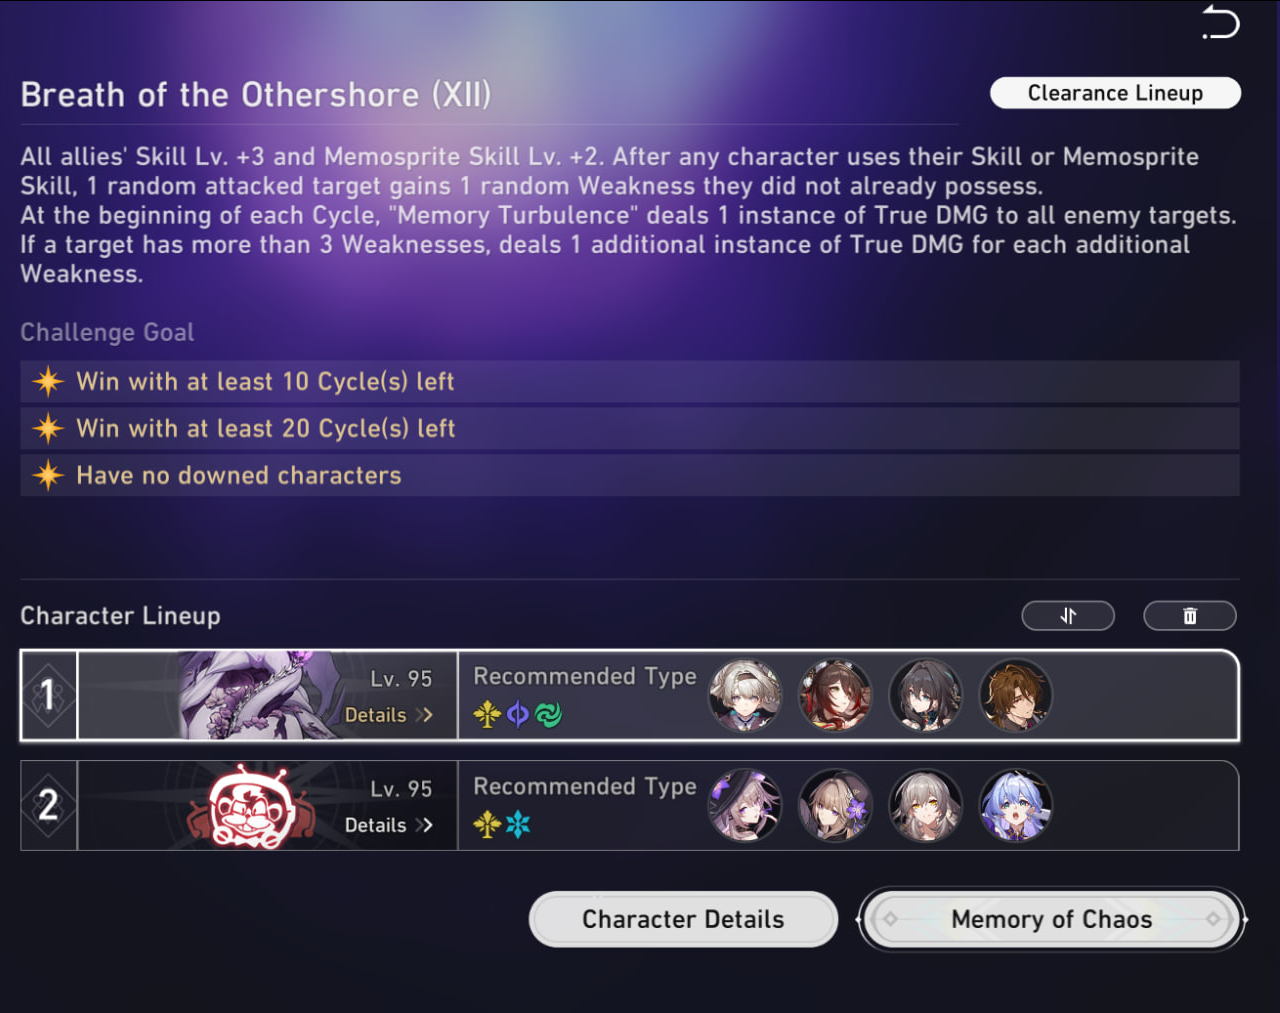Click the Imaginary type icon in team 1
The height and width of the screenshot is (1013, 1280).
(x=487, y=714)
